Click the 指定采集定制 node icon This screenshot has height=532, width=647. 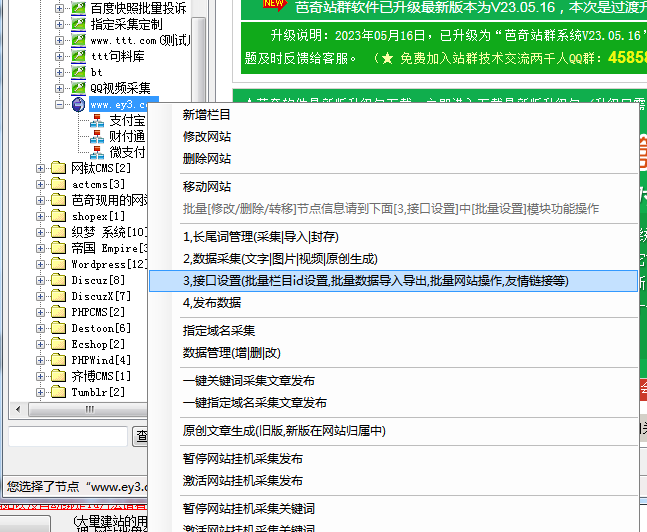pos(78,24)
